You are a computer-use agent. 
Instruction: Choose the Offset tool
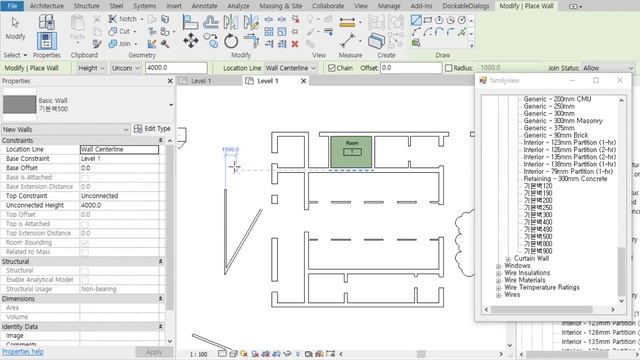point(211,22)
